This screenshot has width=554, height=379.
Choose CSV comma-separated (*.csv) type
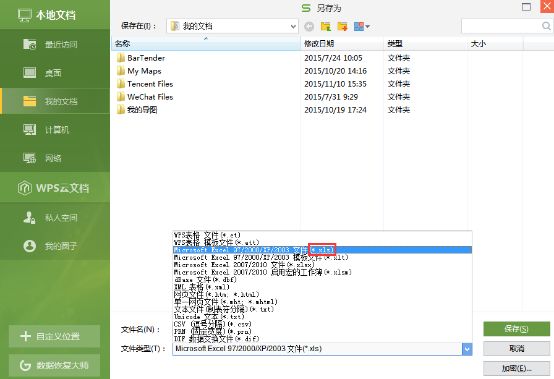coord(322,324)
